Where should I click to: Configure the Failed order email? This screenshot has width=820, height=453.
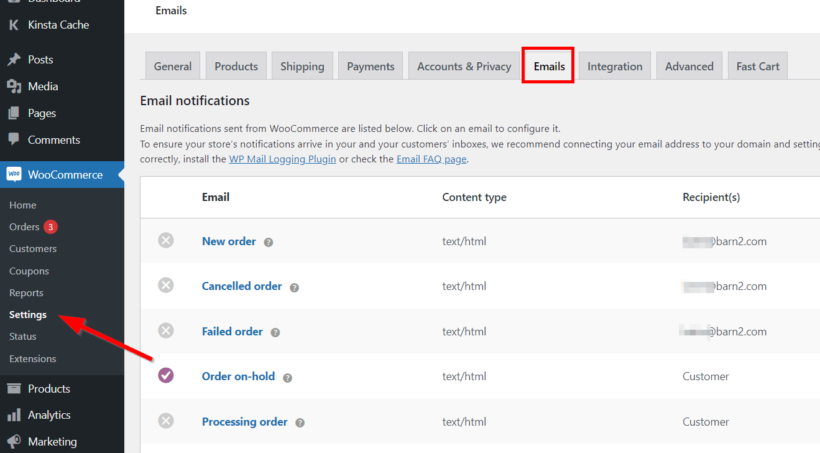(232, 331)
